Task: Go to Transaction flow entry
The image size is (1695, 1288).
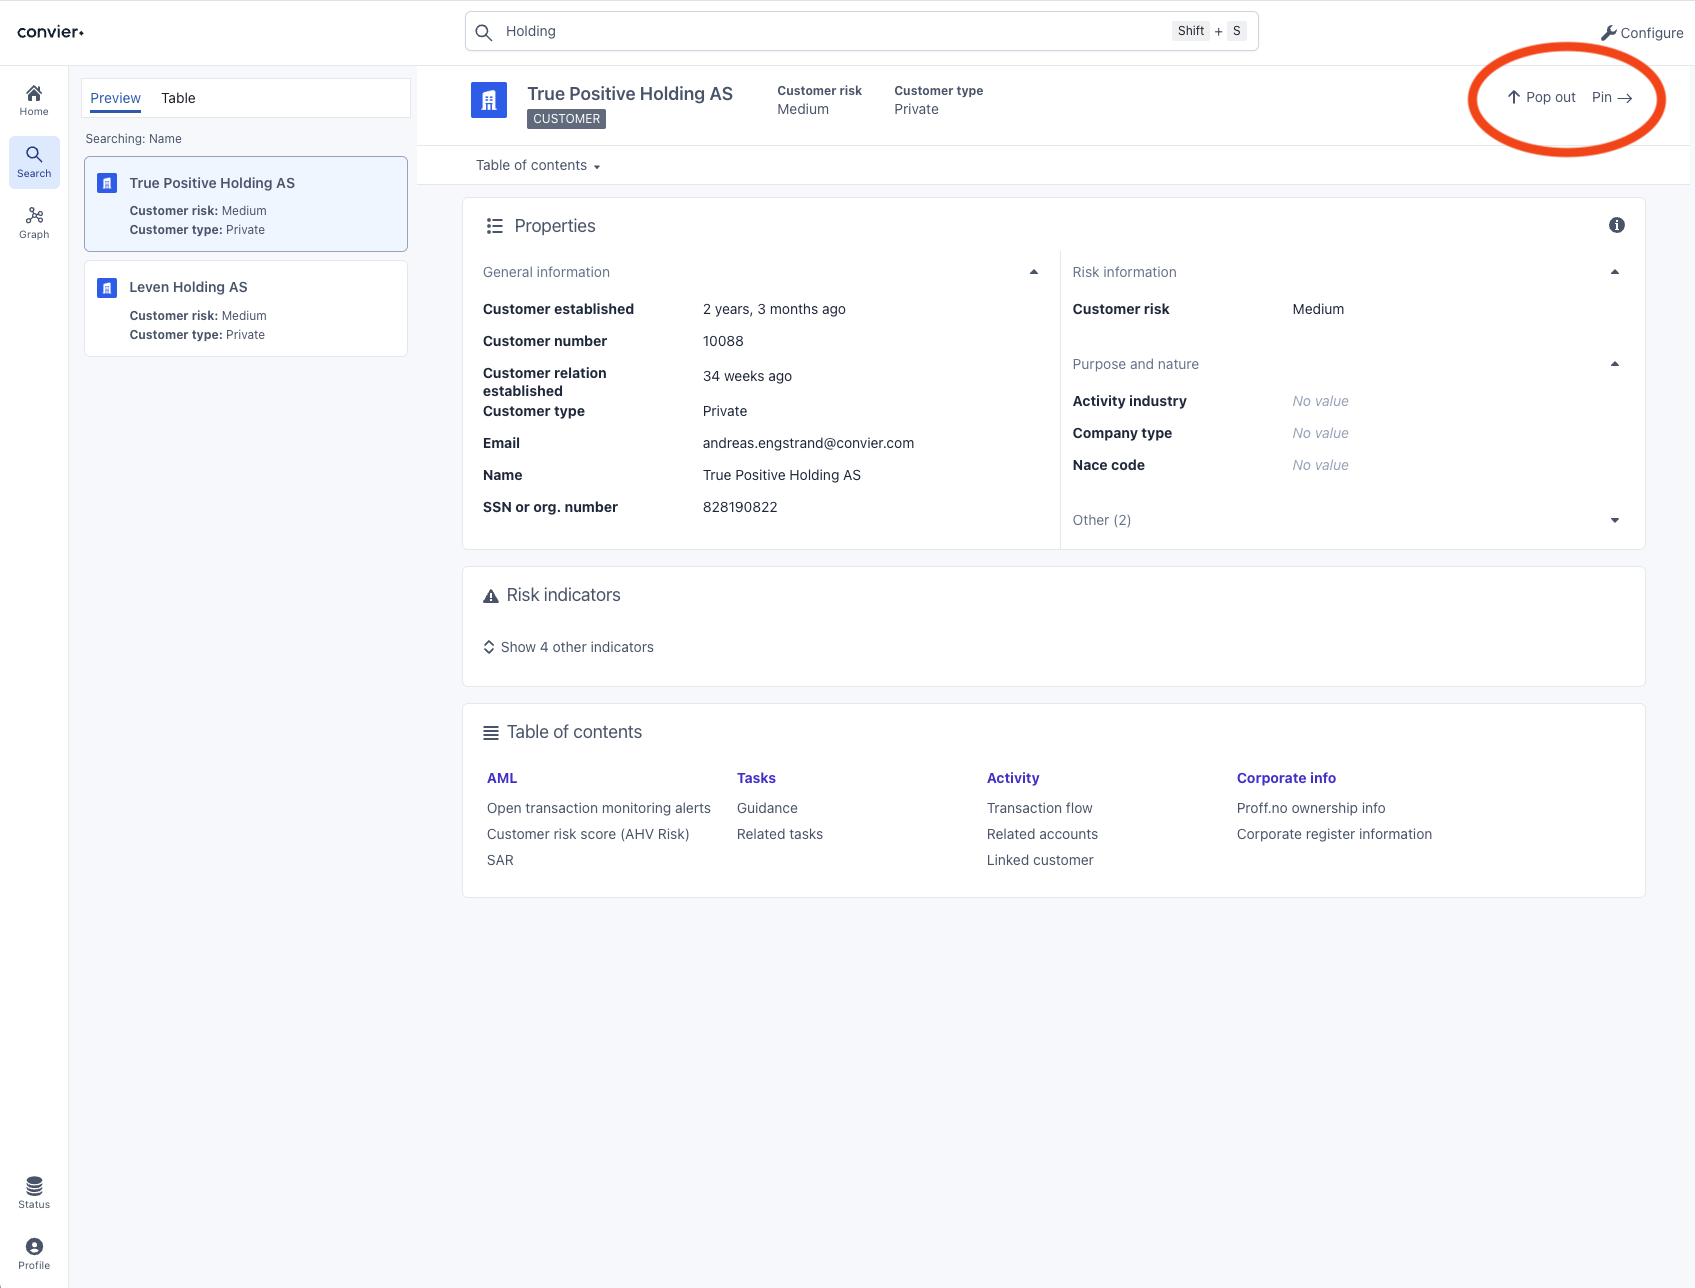Action: tap(1040, 808)
